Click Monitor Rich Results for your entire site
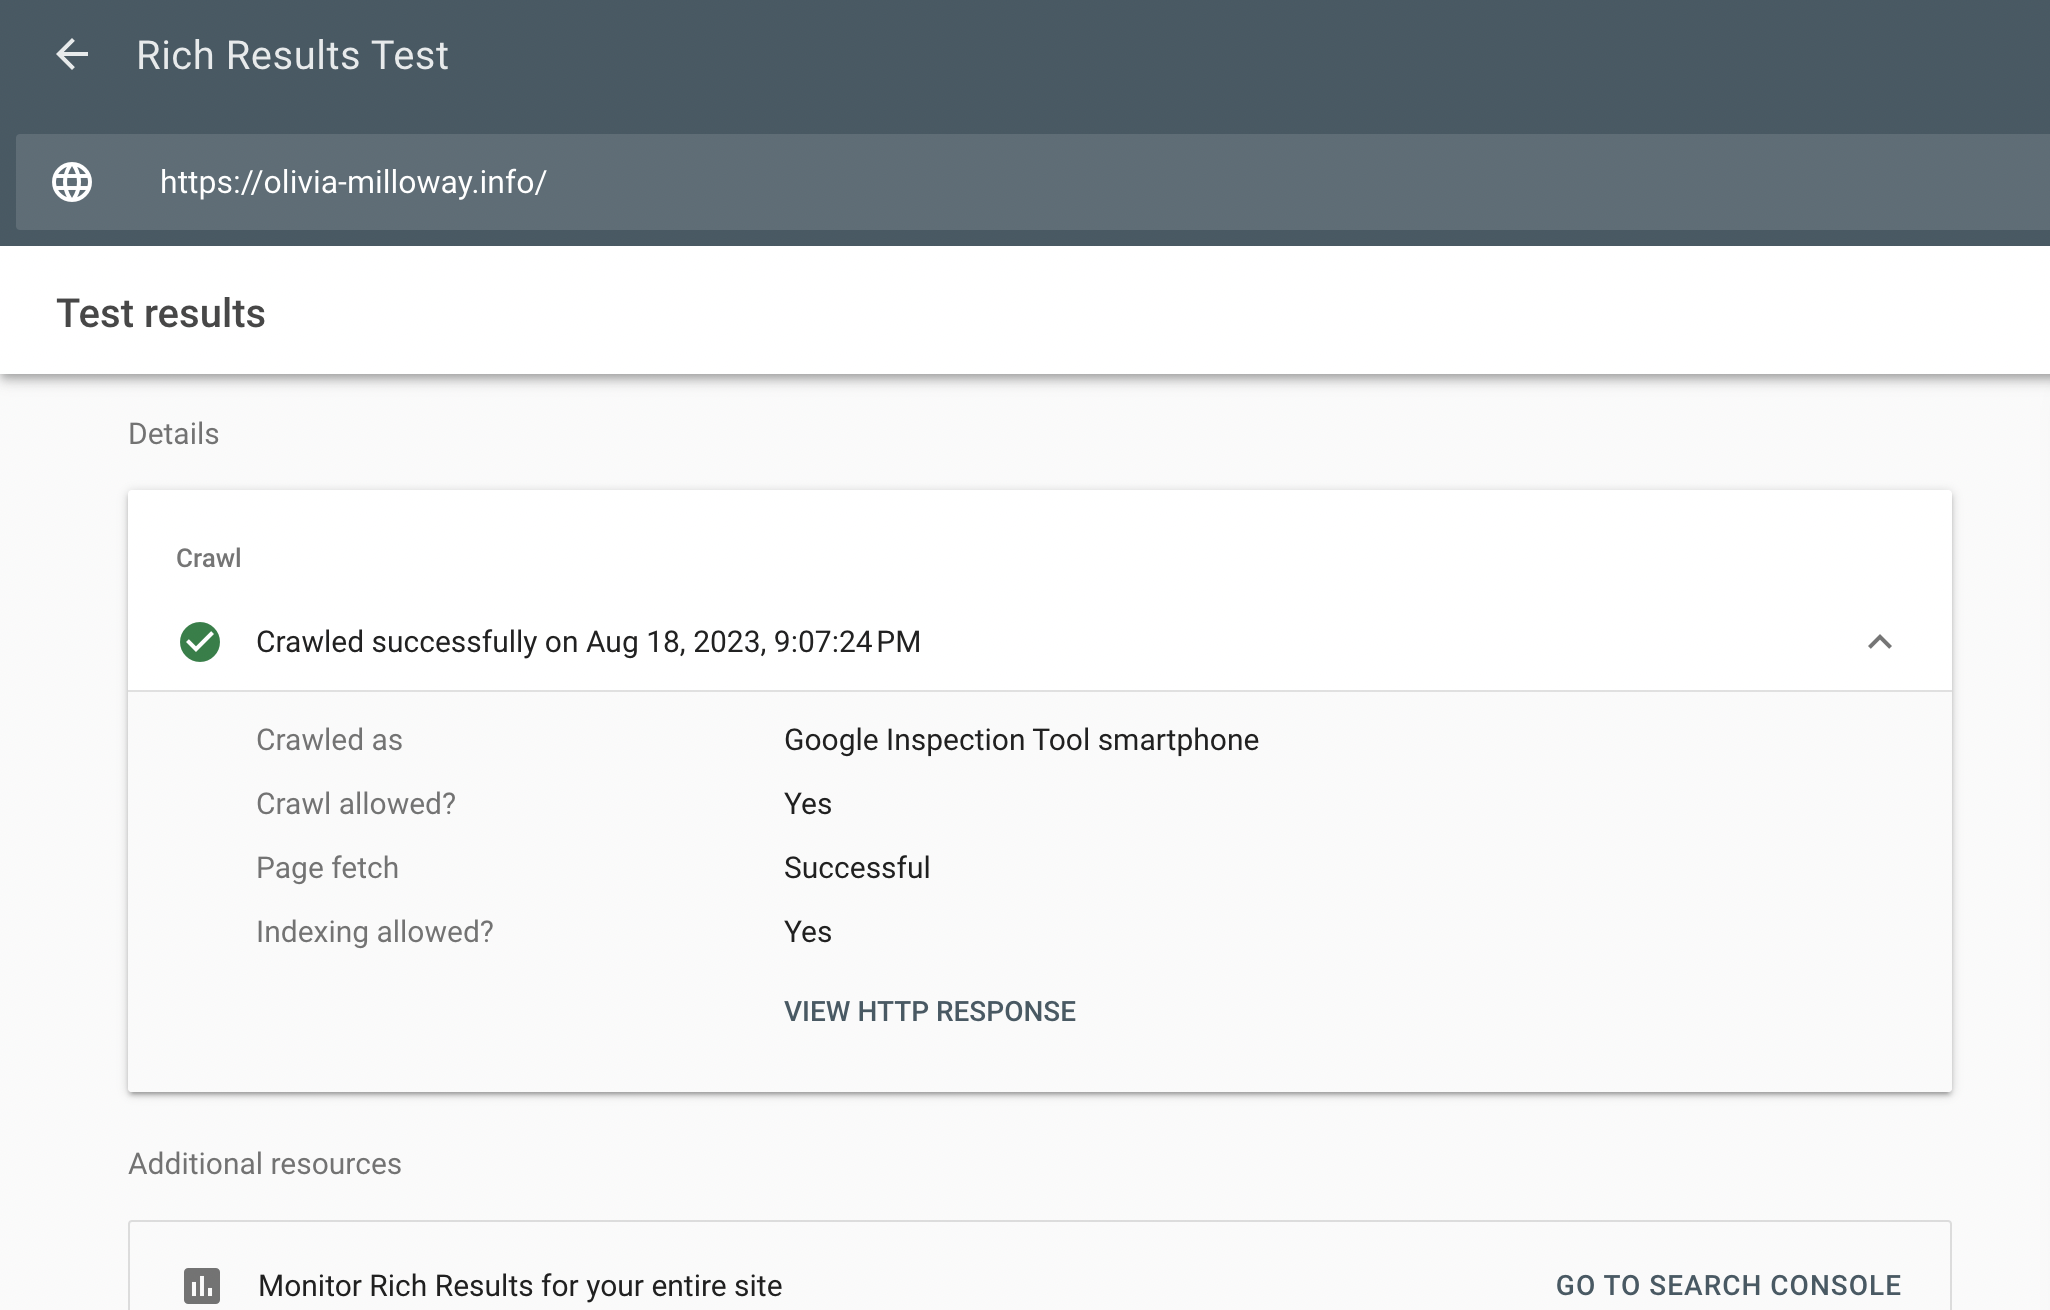 [x=520, y=1285]
